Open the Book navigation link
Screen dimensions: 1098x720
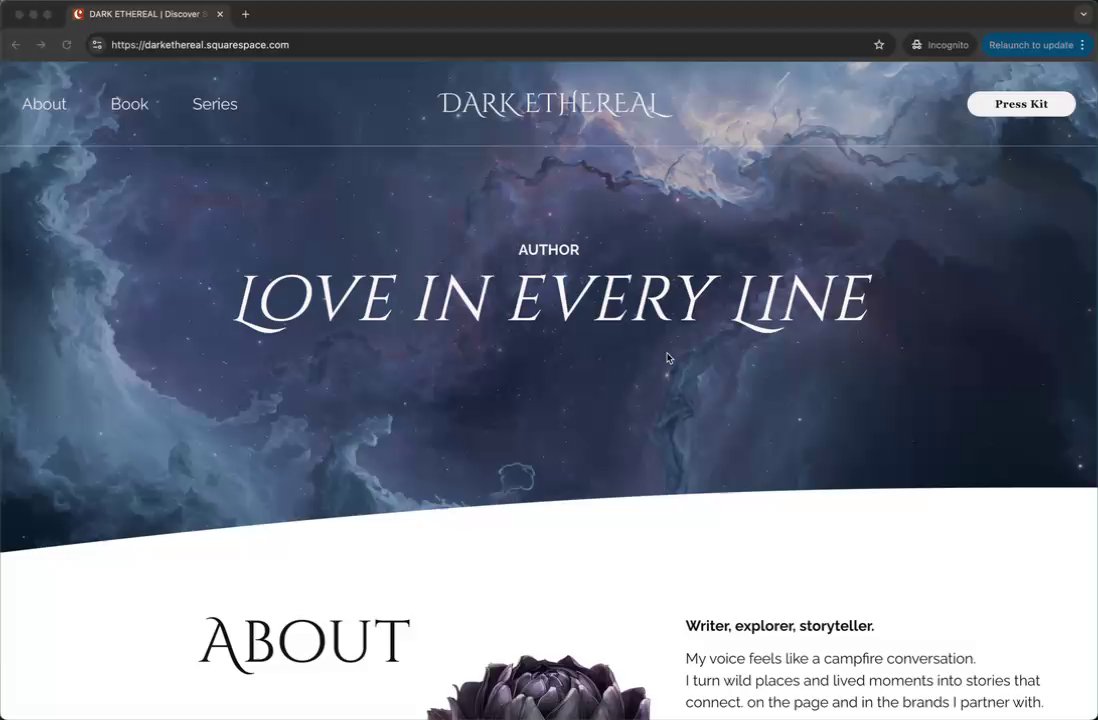point(130,104)
